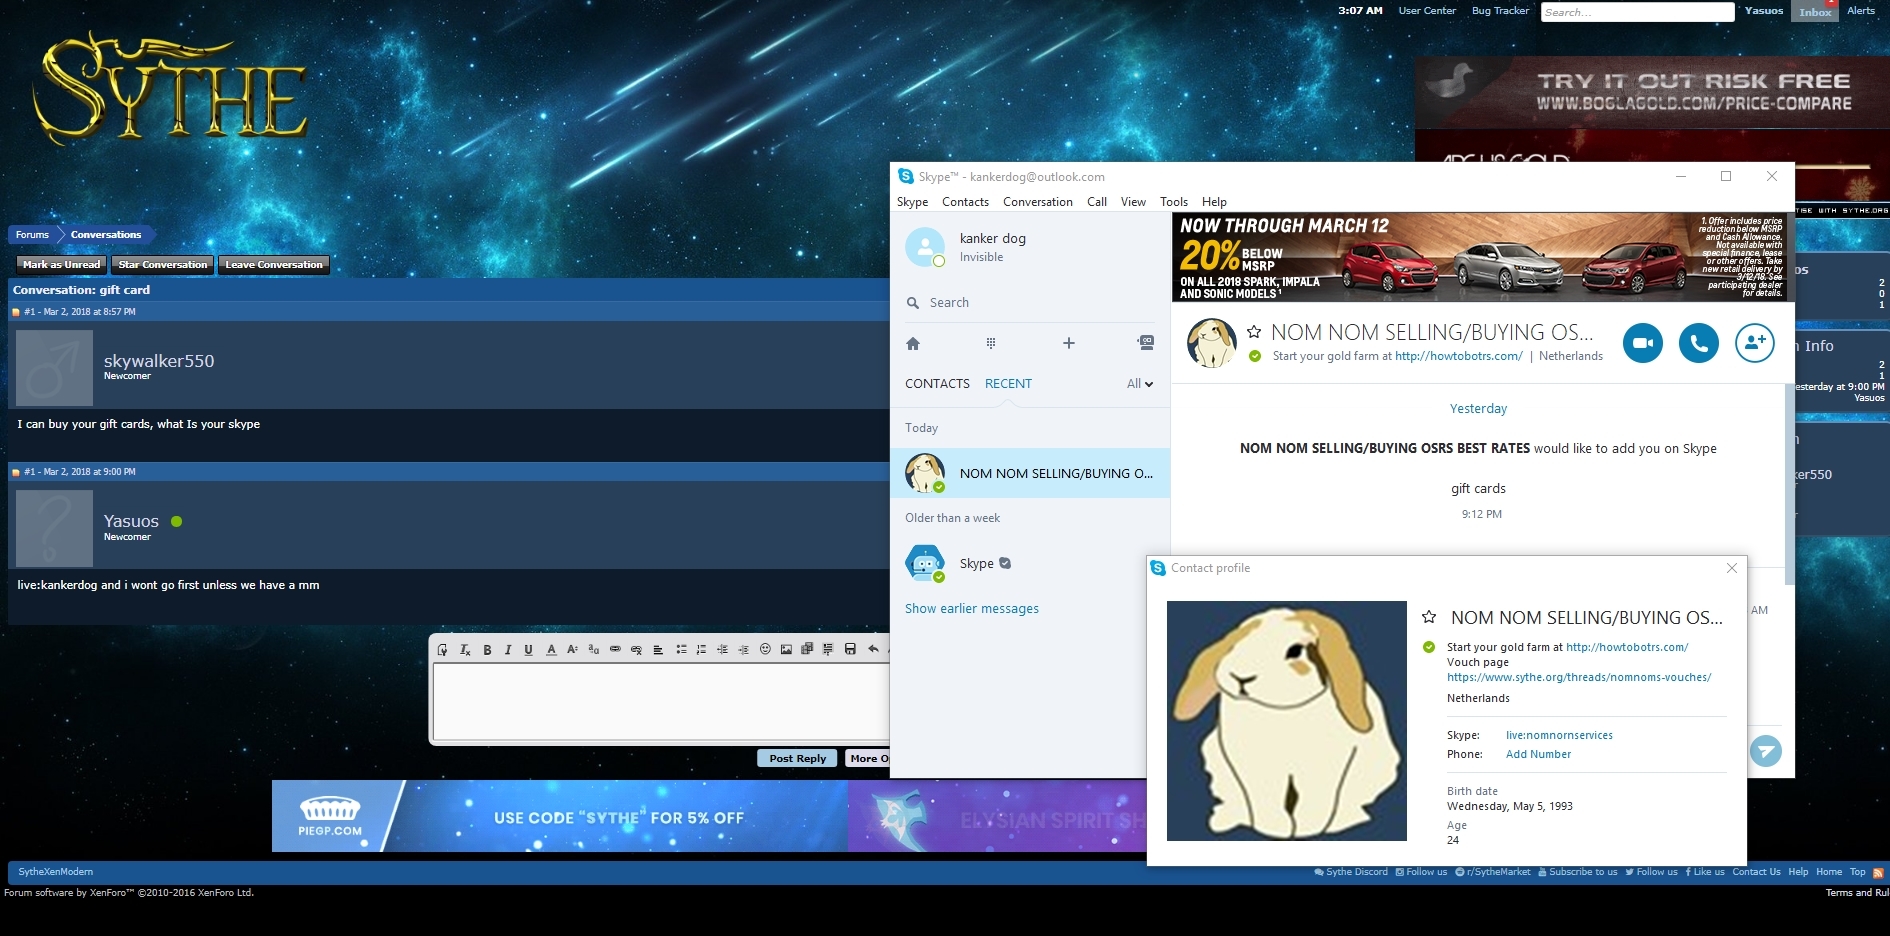Open smilies picker in forum editor
Screen dimensions: 1890x936
tap(765, 650)
